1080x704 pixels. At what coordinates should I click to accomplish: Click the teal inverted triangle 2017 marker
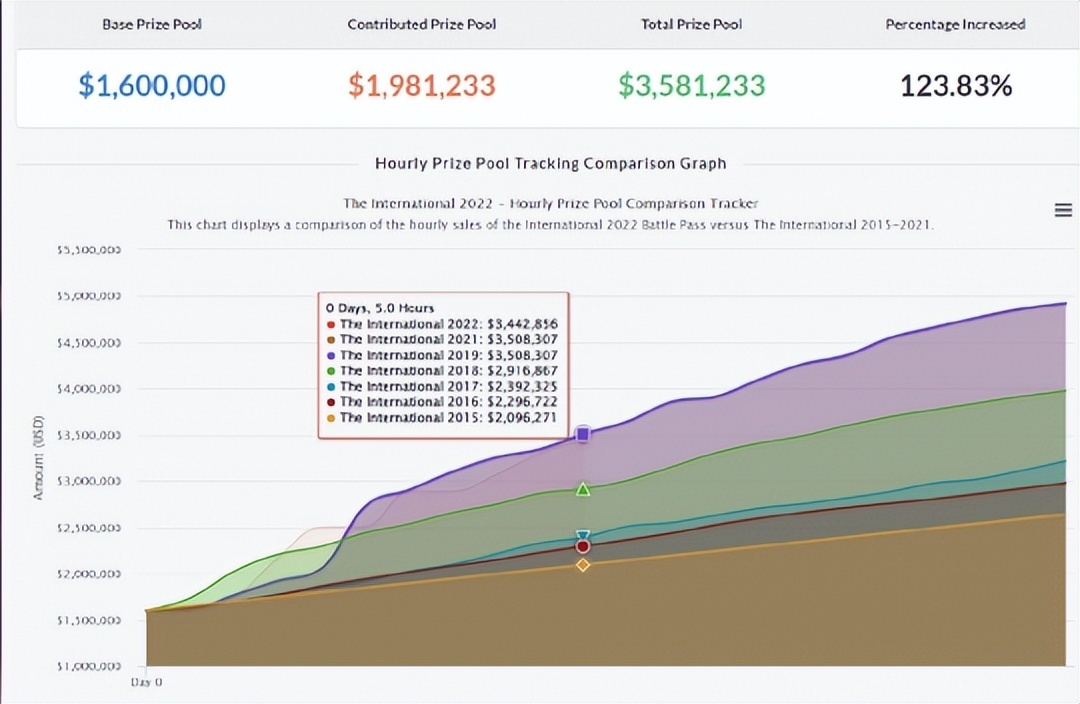click(x=583, y=537)
